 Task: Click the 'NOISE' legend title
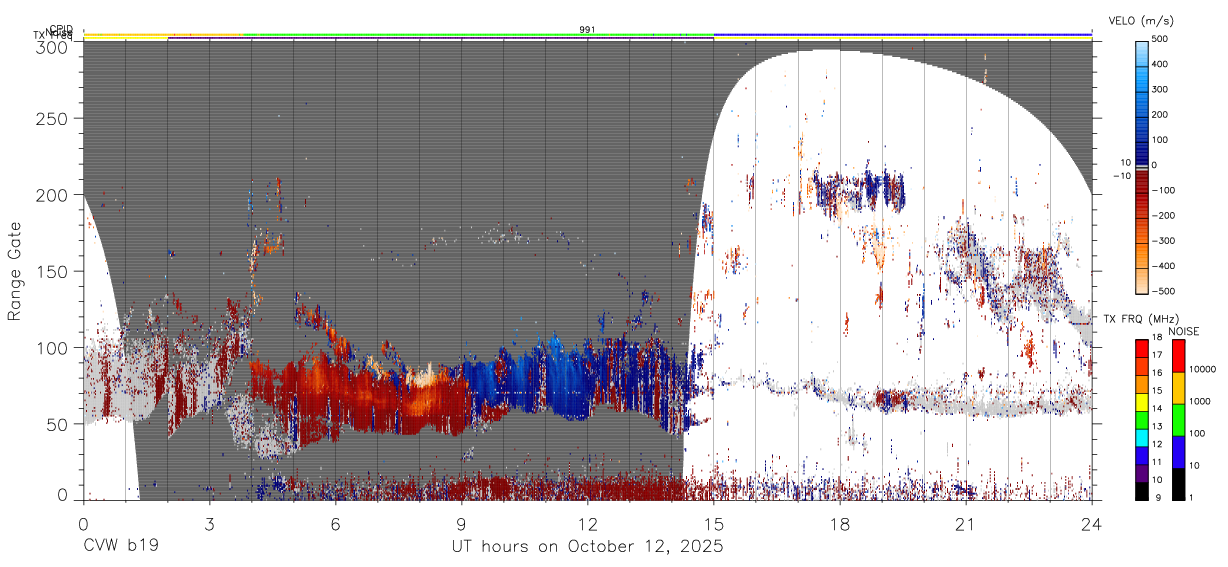(x=1186, y=331)
